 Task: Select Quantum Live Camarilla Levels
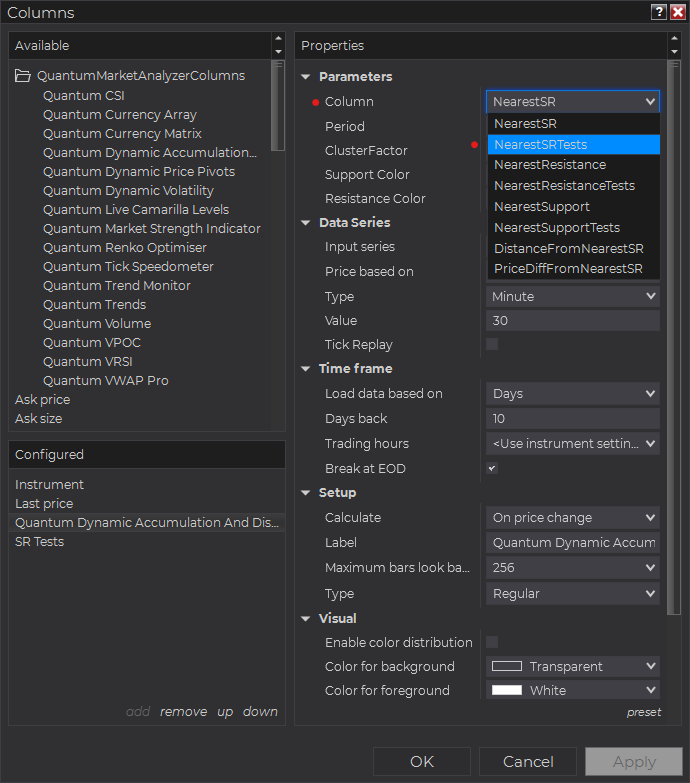[x=136, y=210]
